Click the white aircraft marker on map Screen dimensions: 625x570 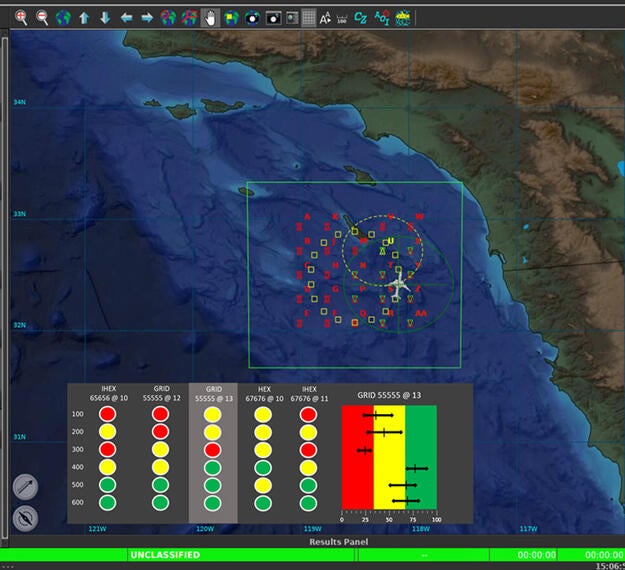(398, 285)
